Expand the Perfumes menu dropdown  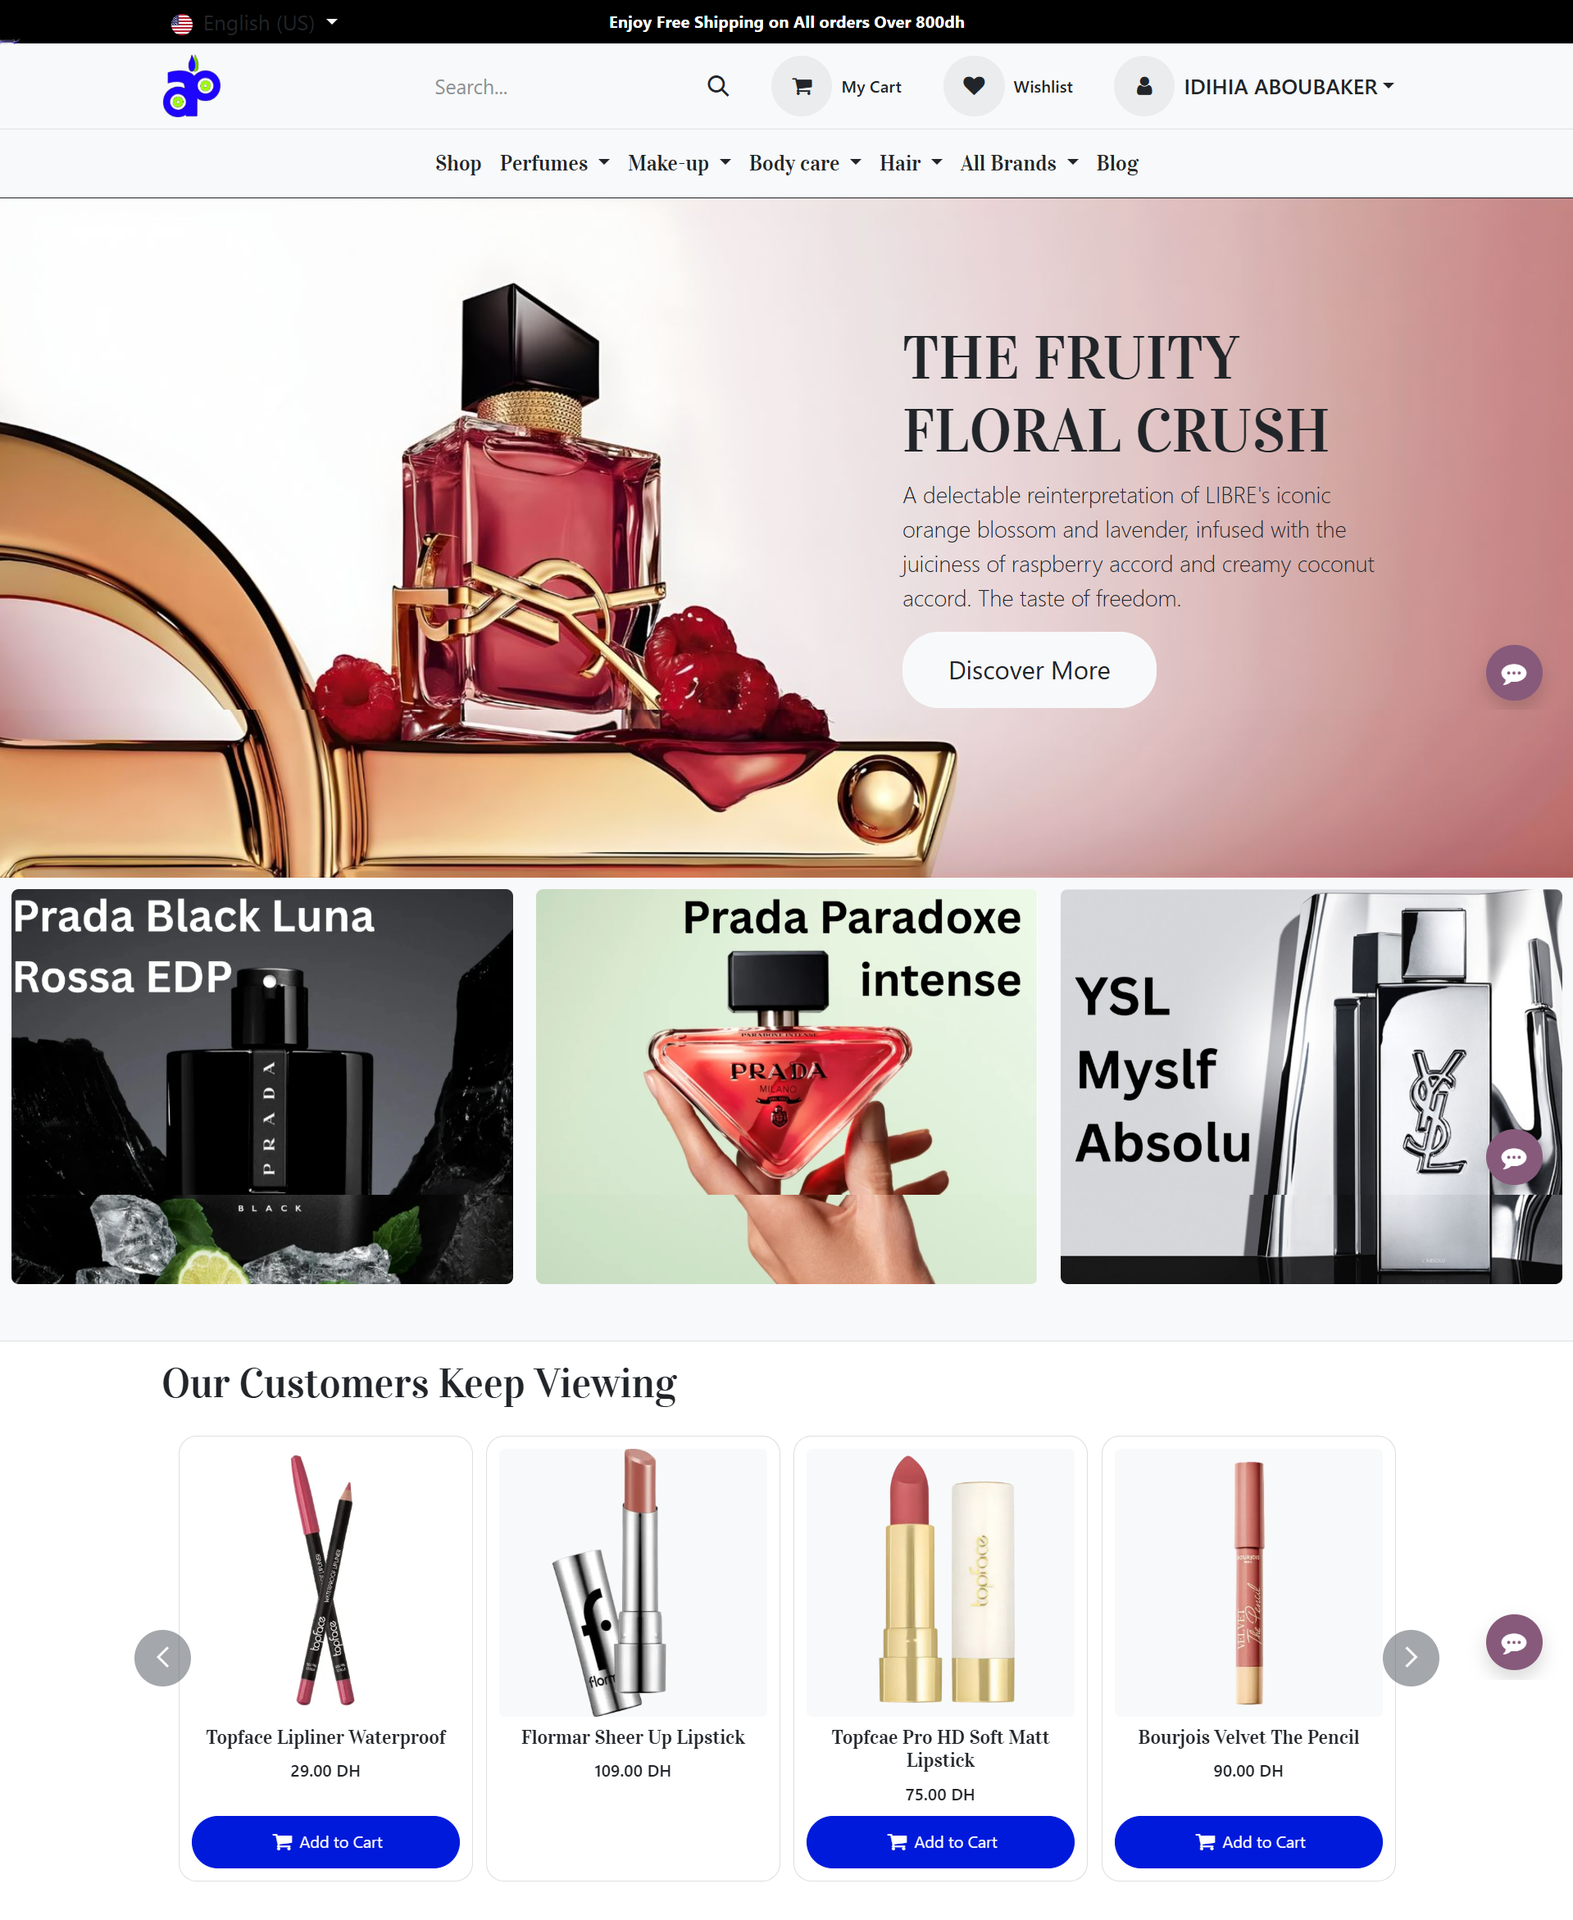pyautogui.click(x=554, y=163)
